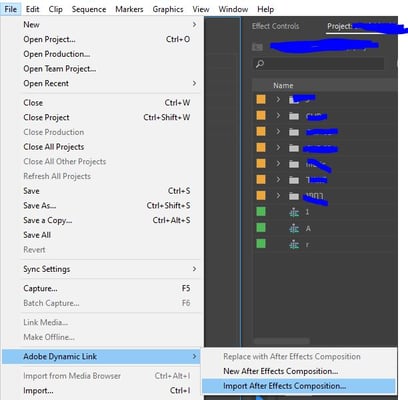Screen dimensions: 408x400
Task: Open the File menu
Action: pos(11,9)
